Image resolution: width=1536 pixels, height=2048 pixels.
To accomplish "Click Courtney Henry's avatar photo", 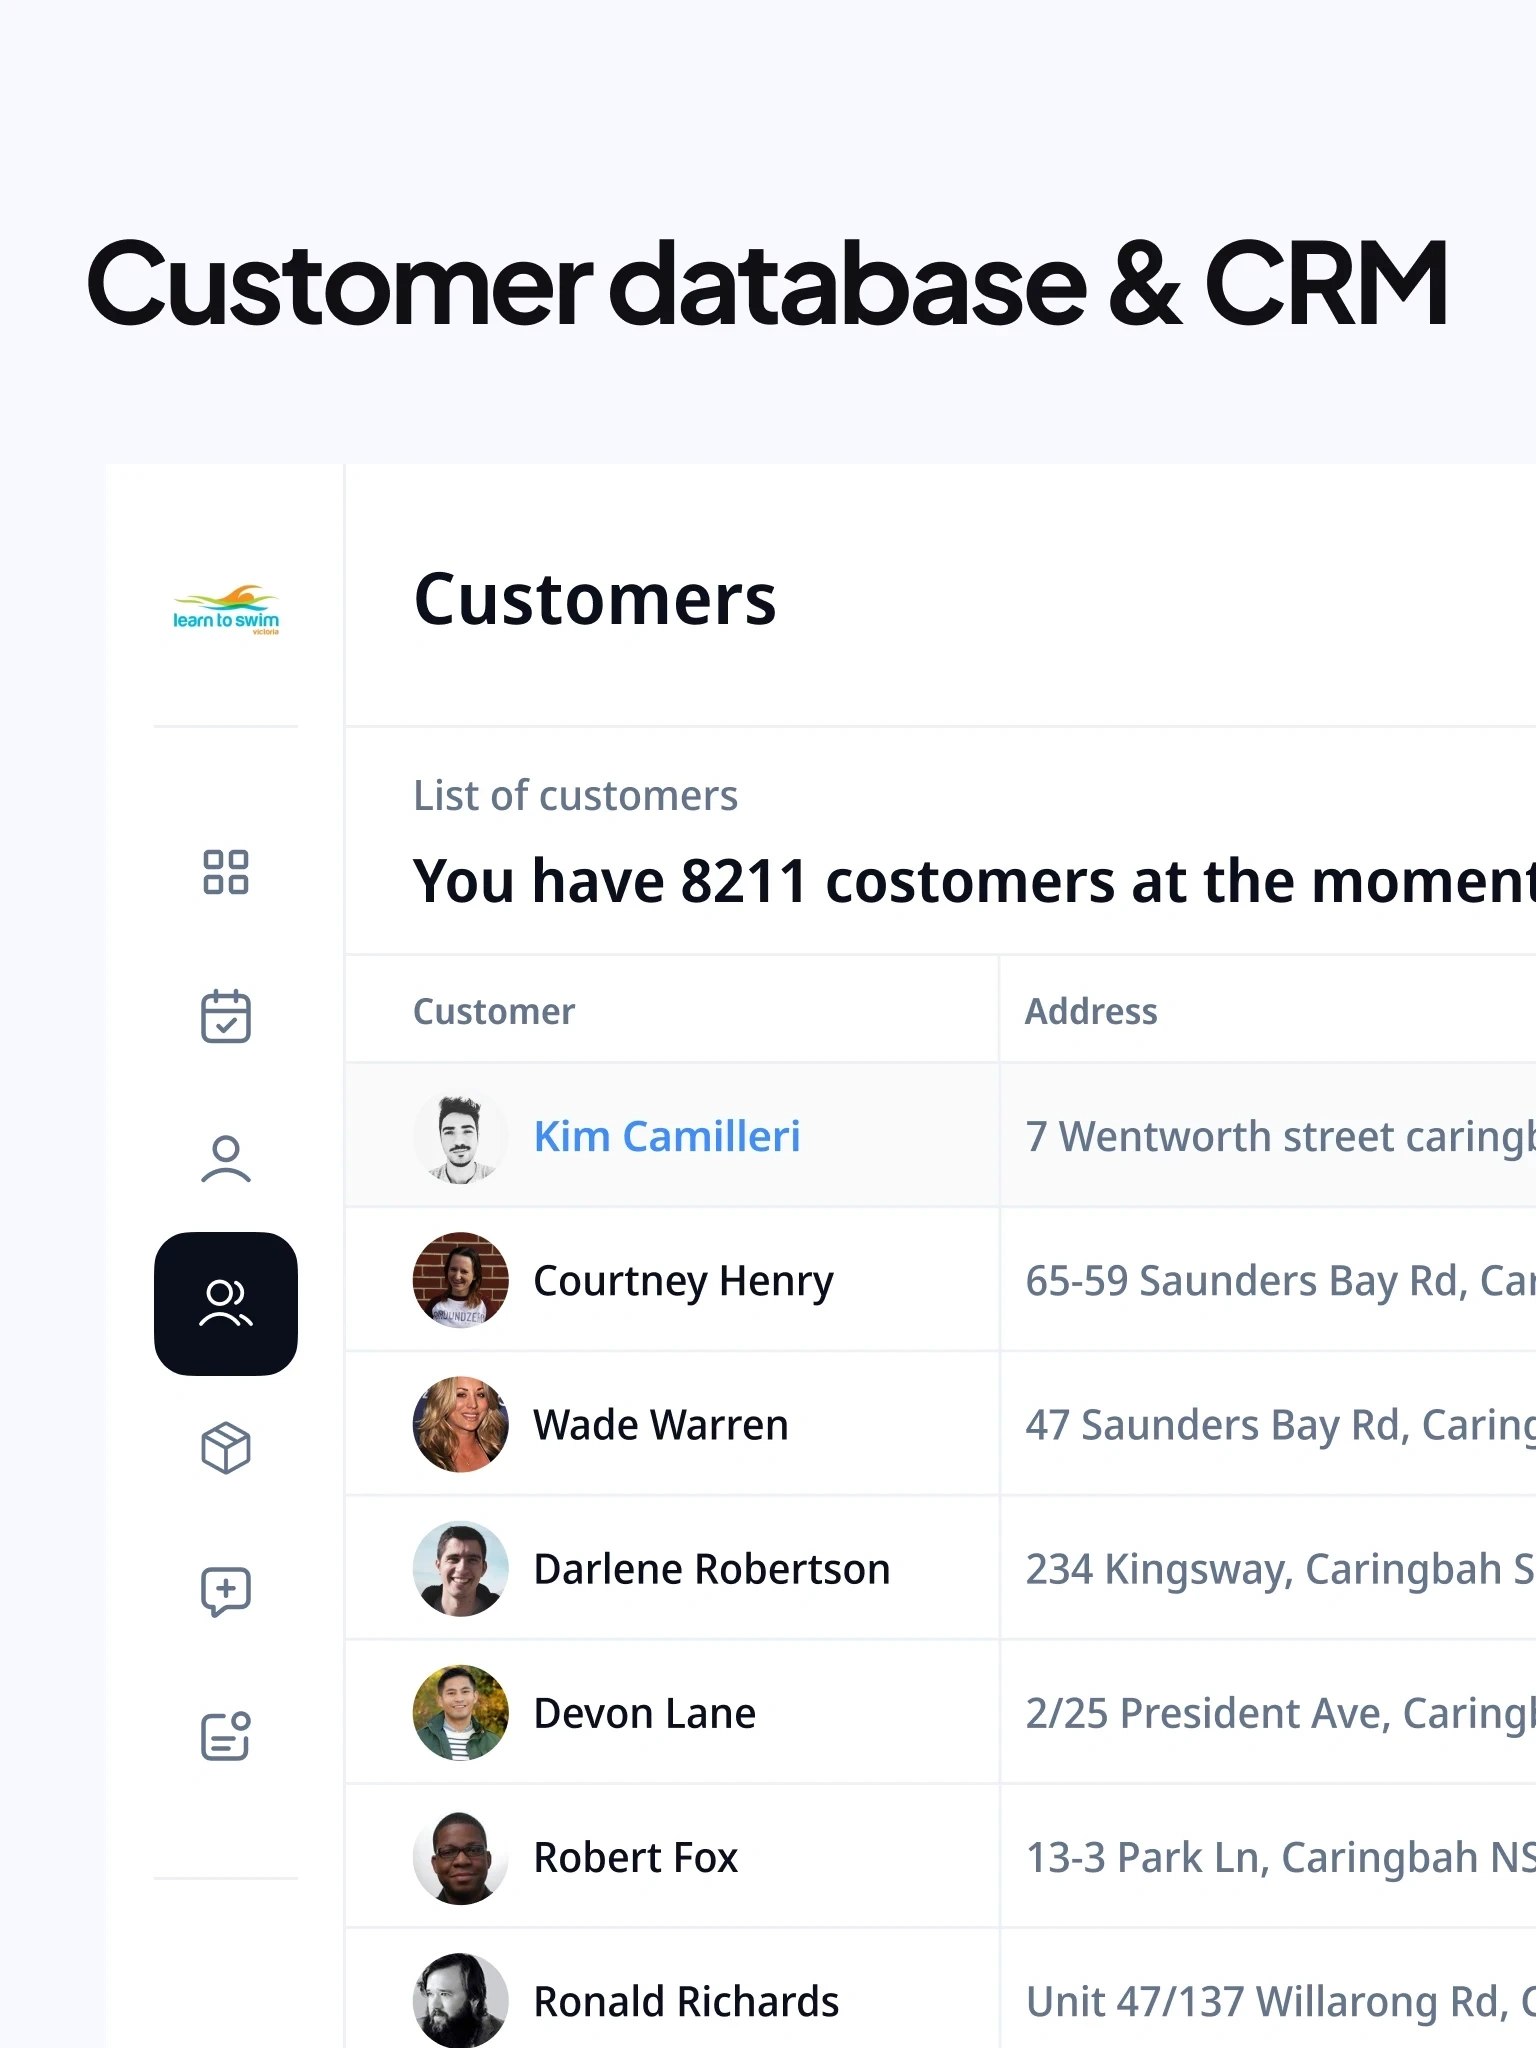I will point(460,1281).
